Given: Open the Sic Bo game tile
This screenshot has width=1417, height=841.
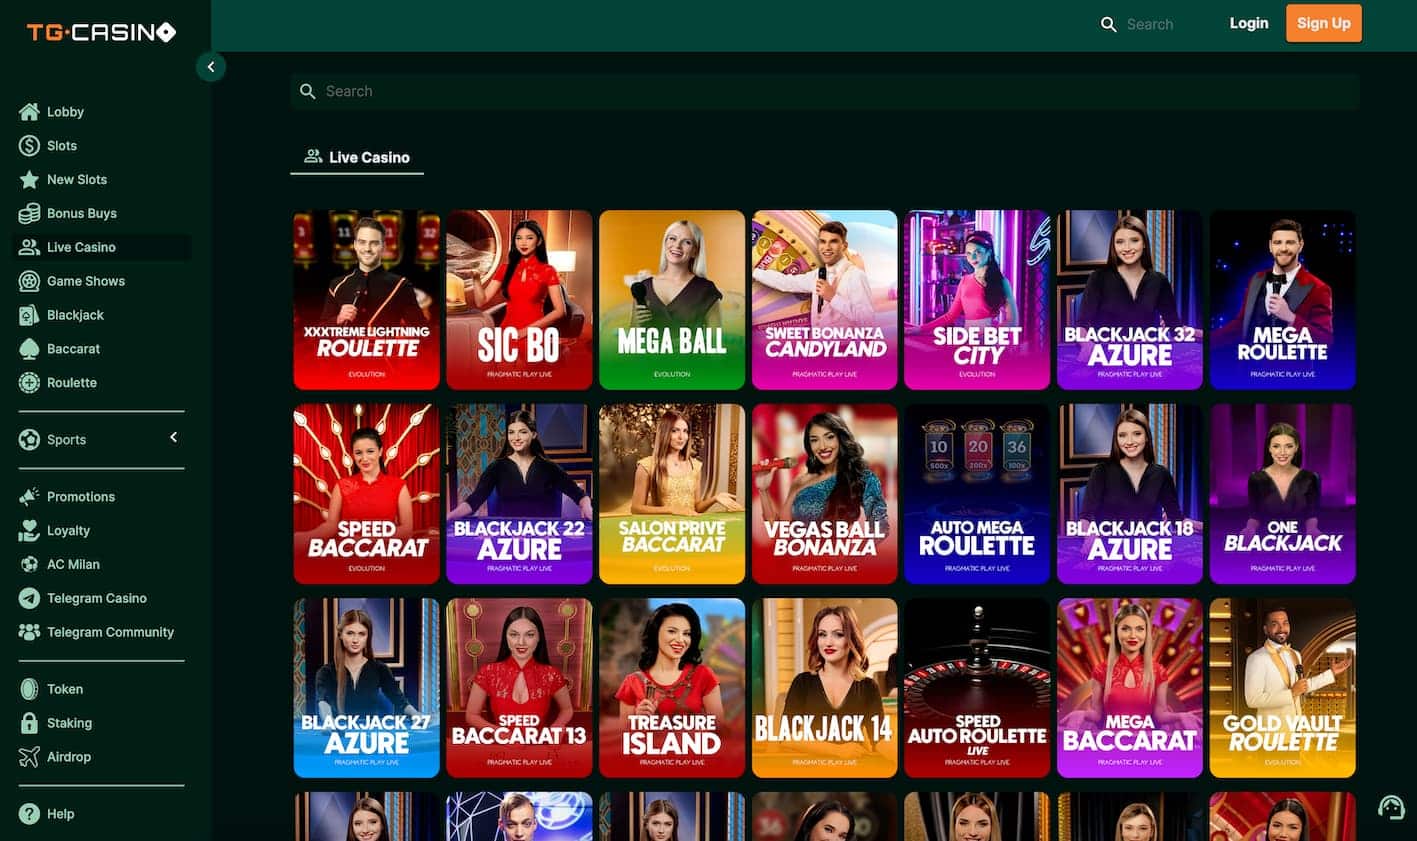Looking at the screenshot, I should point(519,300).
